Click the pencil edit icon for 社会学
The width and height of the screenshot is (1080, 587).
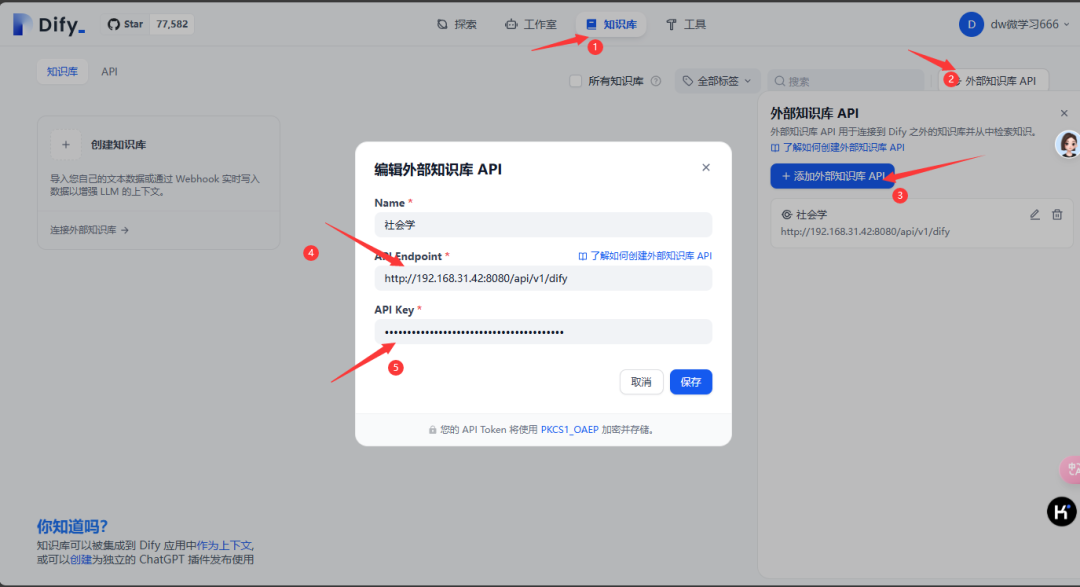tap(1035, 214)
